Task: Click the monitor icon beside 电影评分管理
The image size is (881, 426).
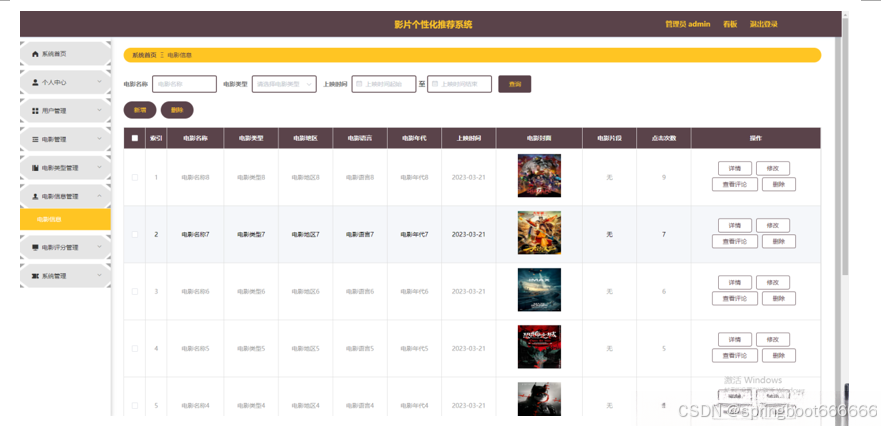Action: pos(35,247)
